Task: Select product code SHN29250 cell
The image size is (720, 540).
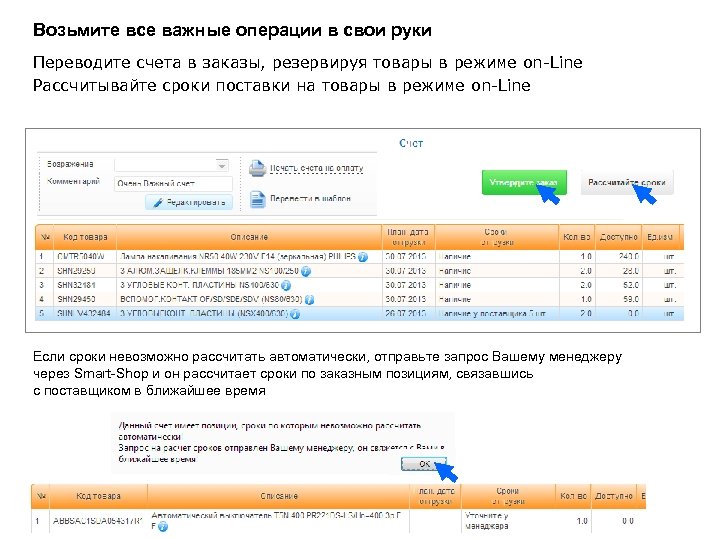Action: pyautogui.click(x=76, y=271)
